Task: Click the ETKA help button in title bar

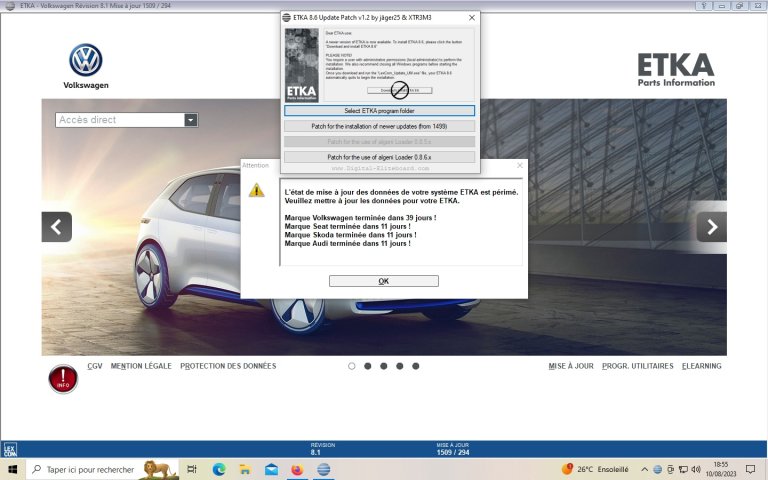Action: [703, 6]
